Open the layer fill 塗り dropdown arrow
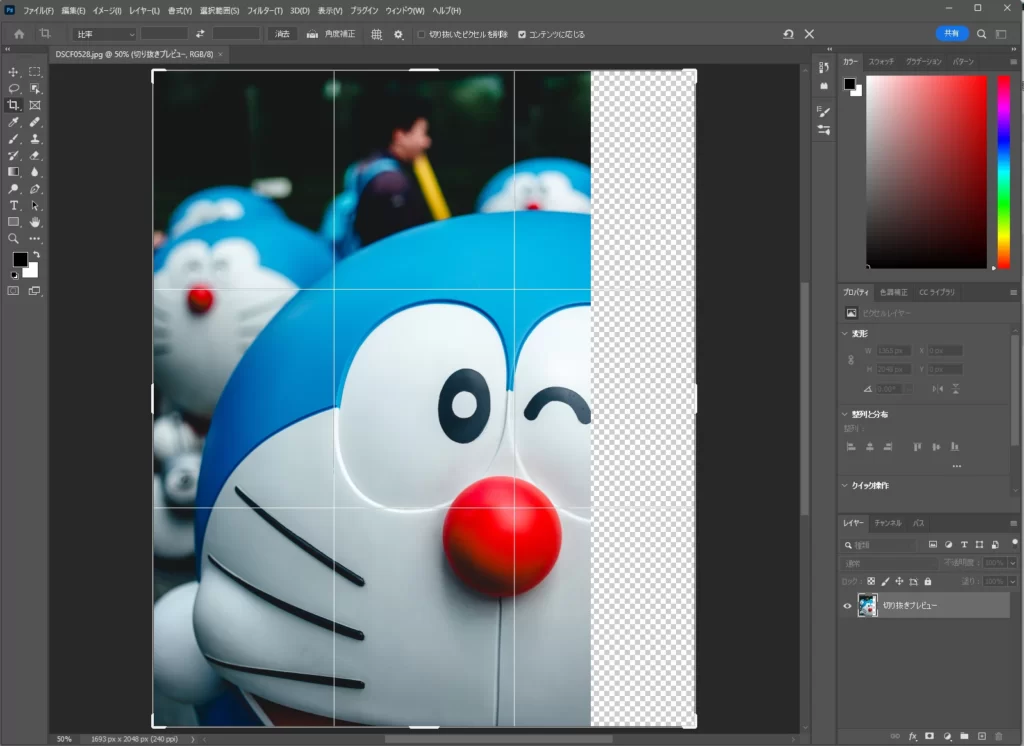1024x746 pixels. (x=1012, y=581)
